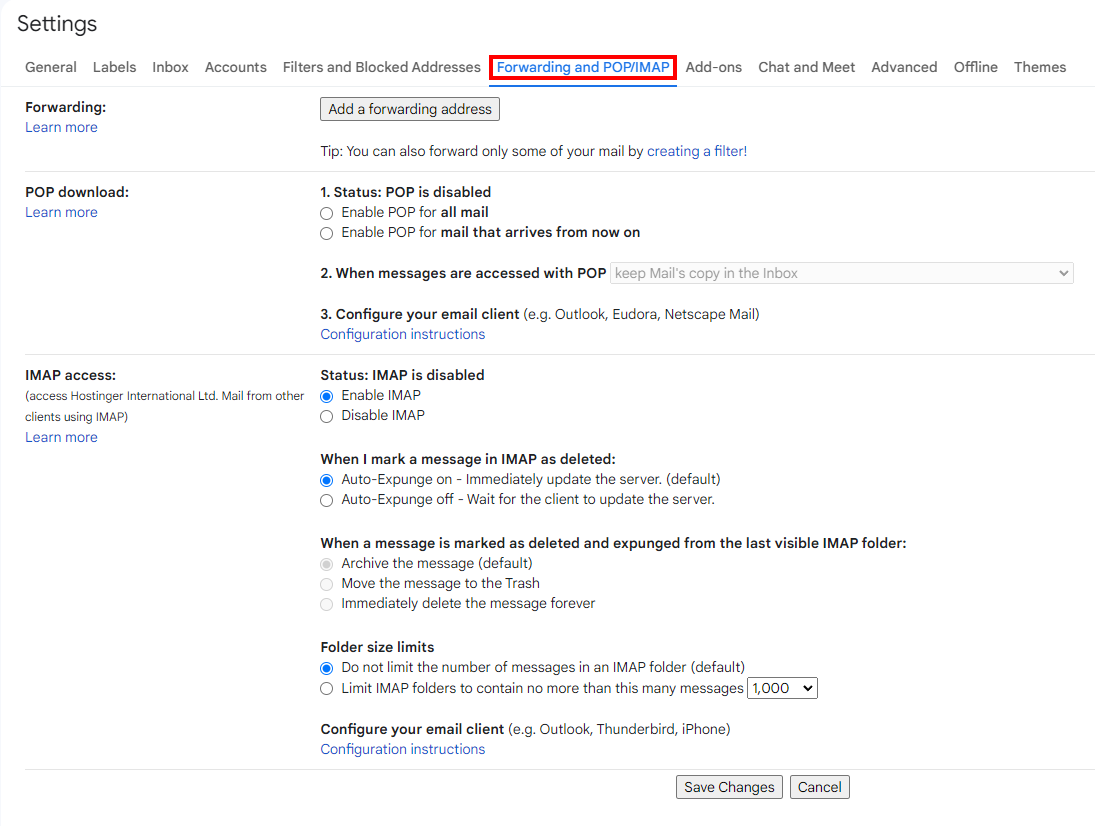Select Auto-Expunge on option
This screenshot has height=826, width=1095.
click(x=326, y=480)
